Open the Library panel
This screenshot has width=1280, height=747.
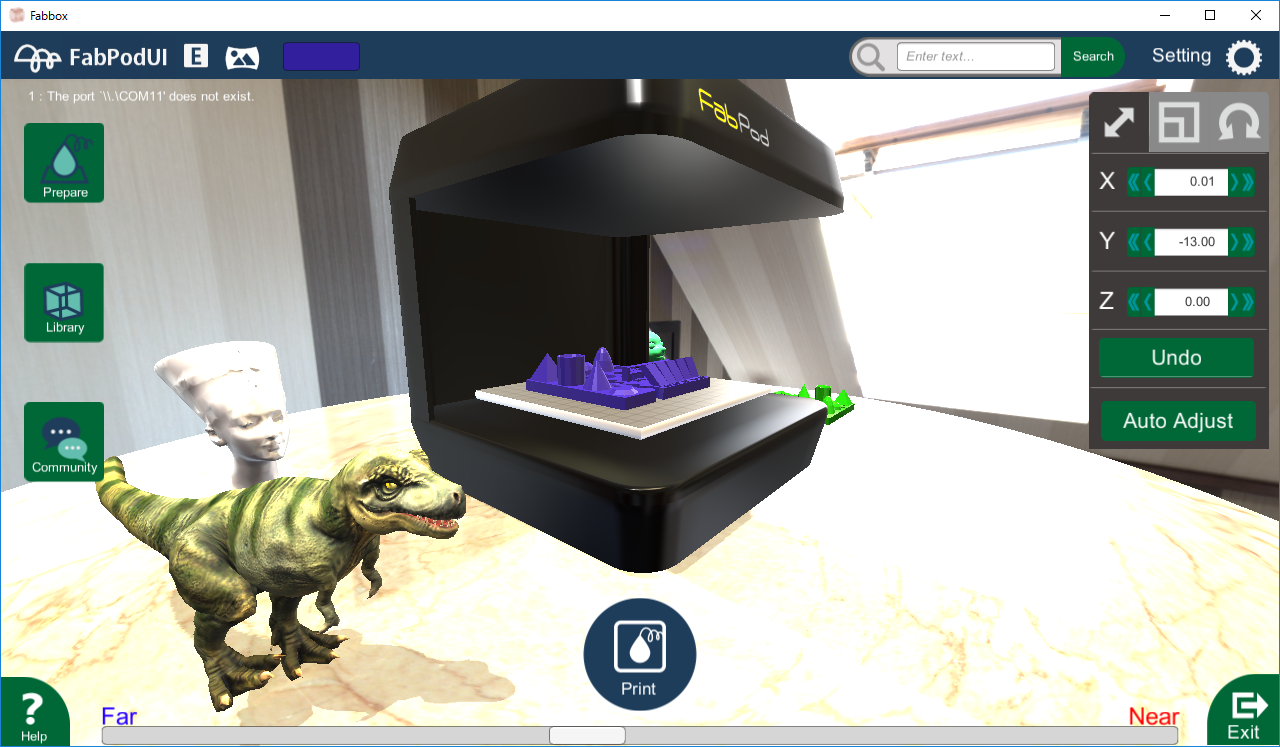click(64, 302)
